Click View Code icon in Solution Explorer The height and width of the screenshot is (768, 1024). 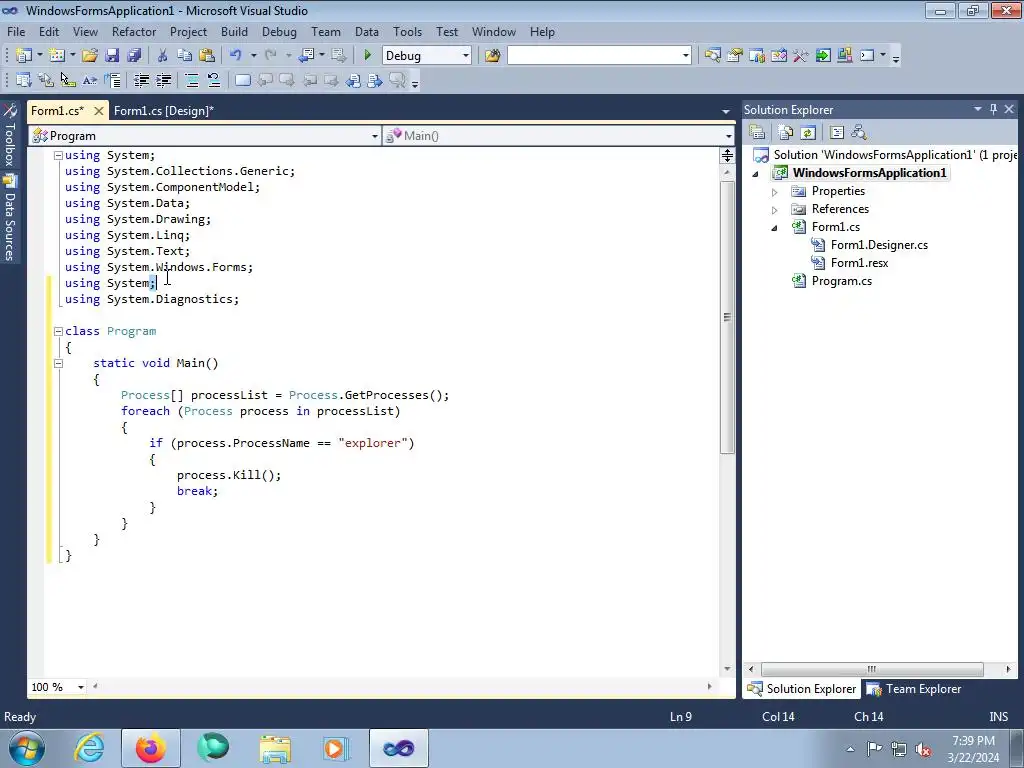click(837, 133)
